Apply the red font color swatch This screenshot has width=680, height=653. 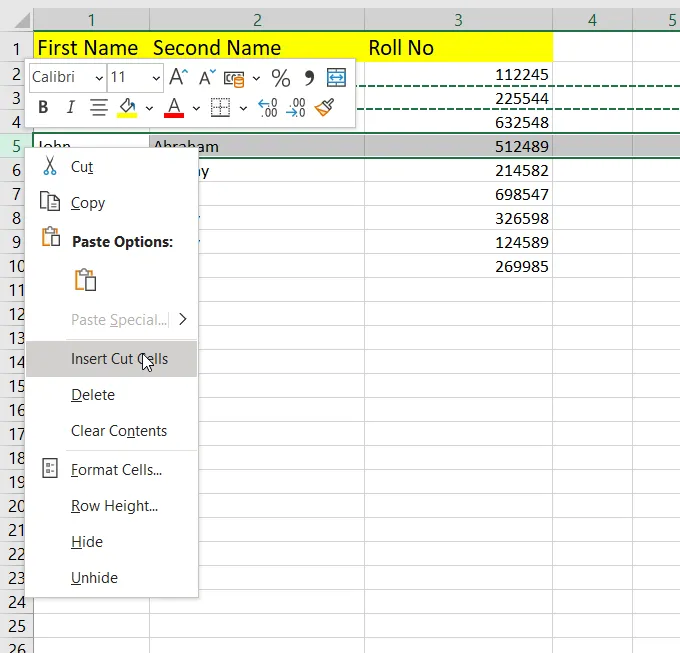[x=174, y=107]
